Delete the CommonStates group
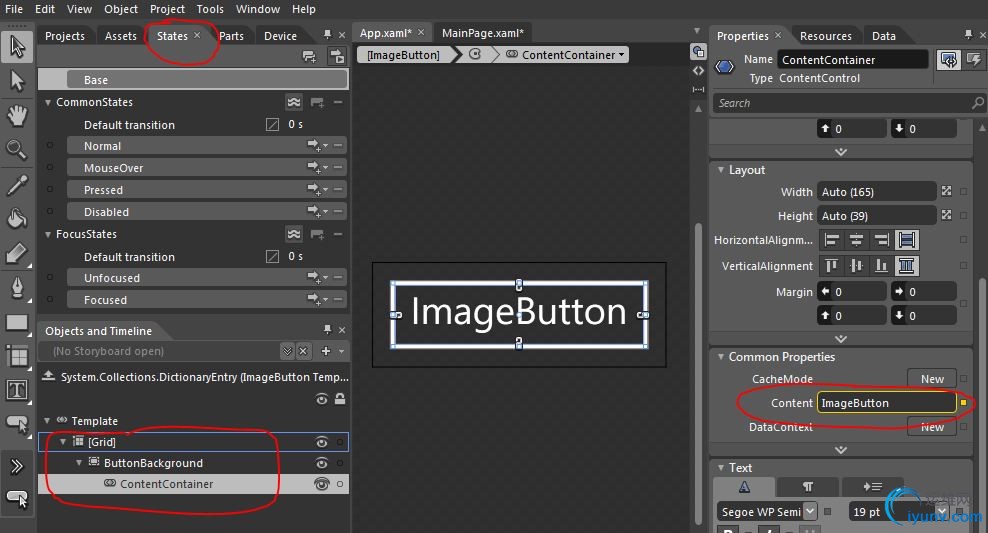 338,102
